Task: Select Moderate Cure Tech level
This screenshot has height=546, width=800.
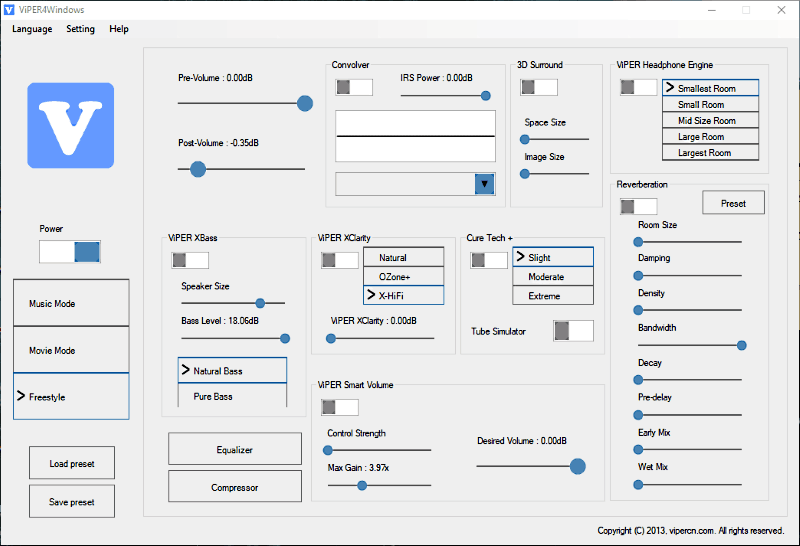Action: (553, 276)
